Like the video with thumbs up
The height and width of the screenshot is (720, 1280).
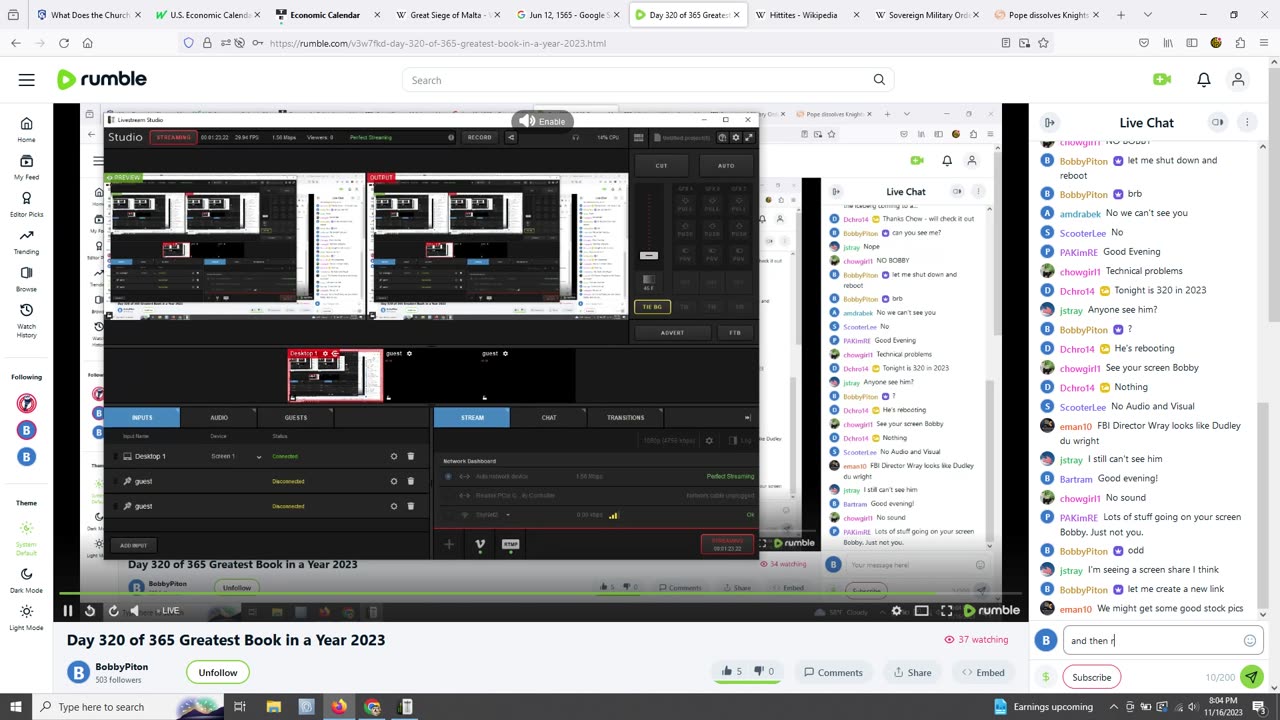732,672
